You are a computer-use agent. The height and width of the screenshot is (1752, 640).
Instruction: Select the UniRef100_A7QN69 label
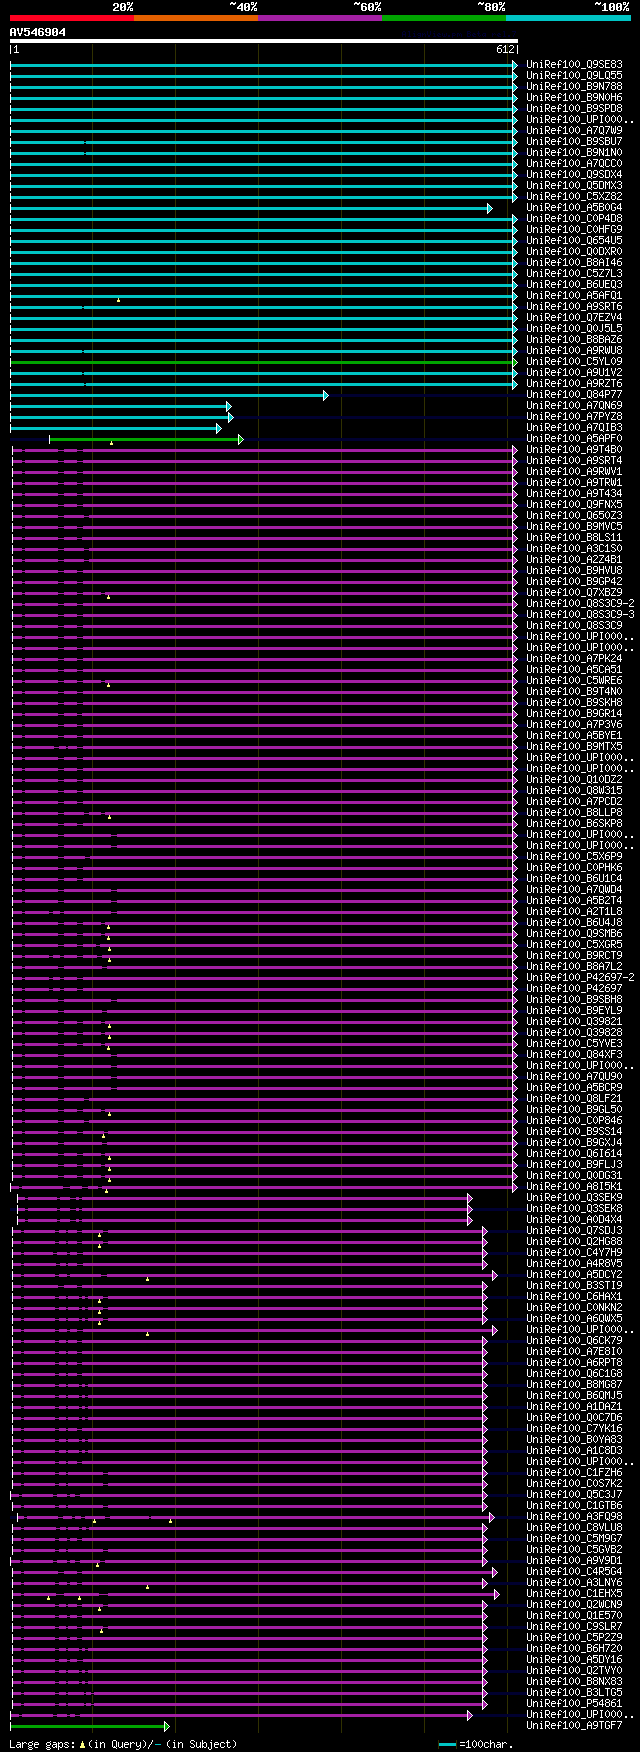click(574, 405)
